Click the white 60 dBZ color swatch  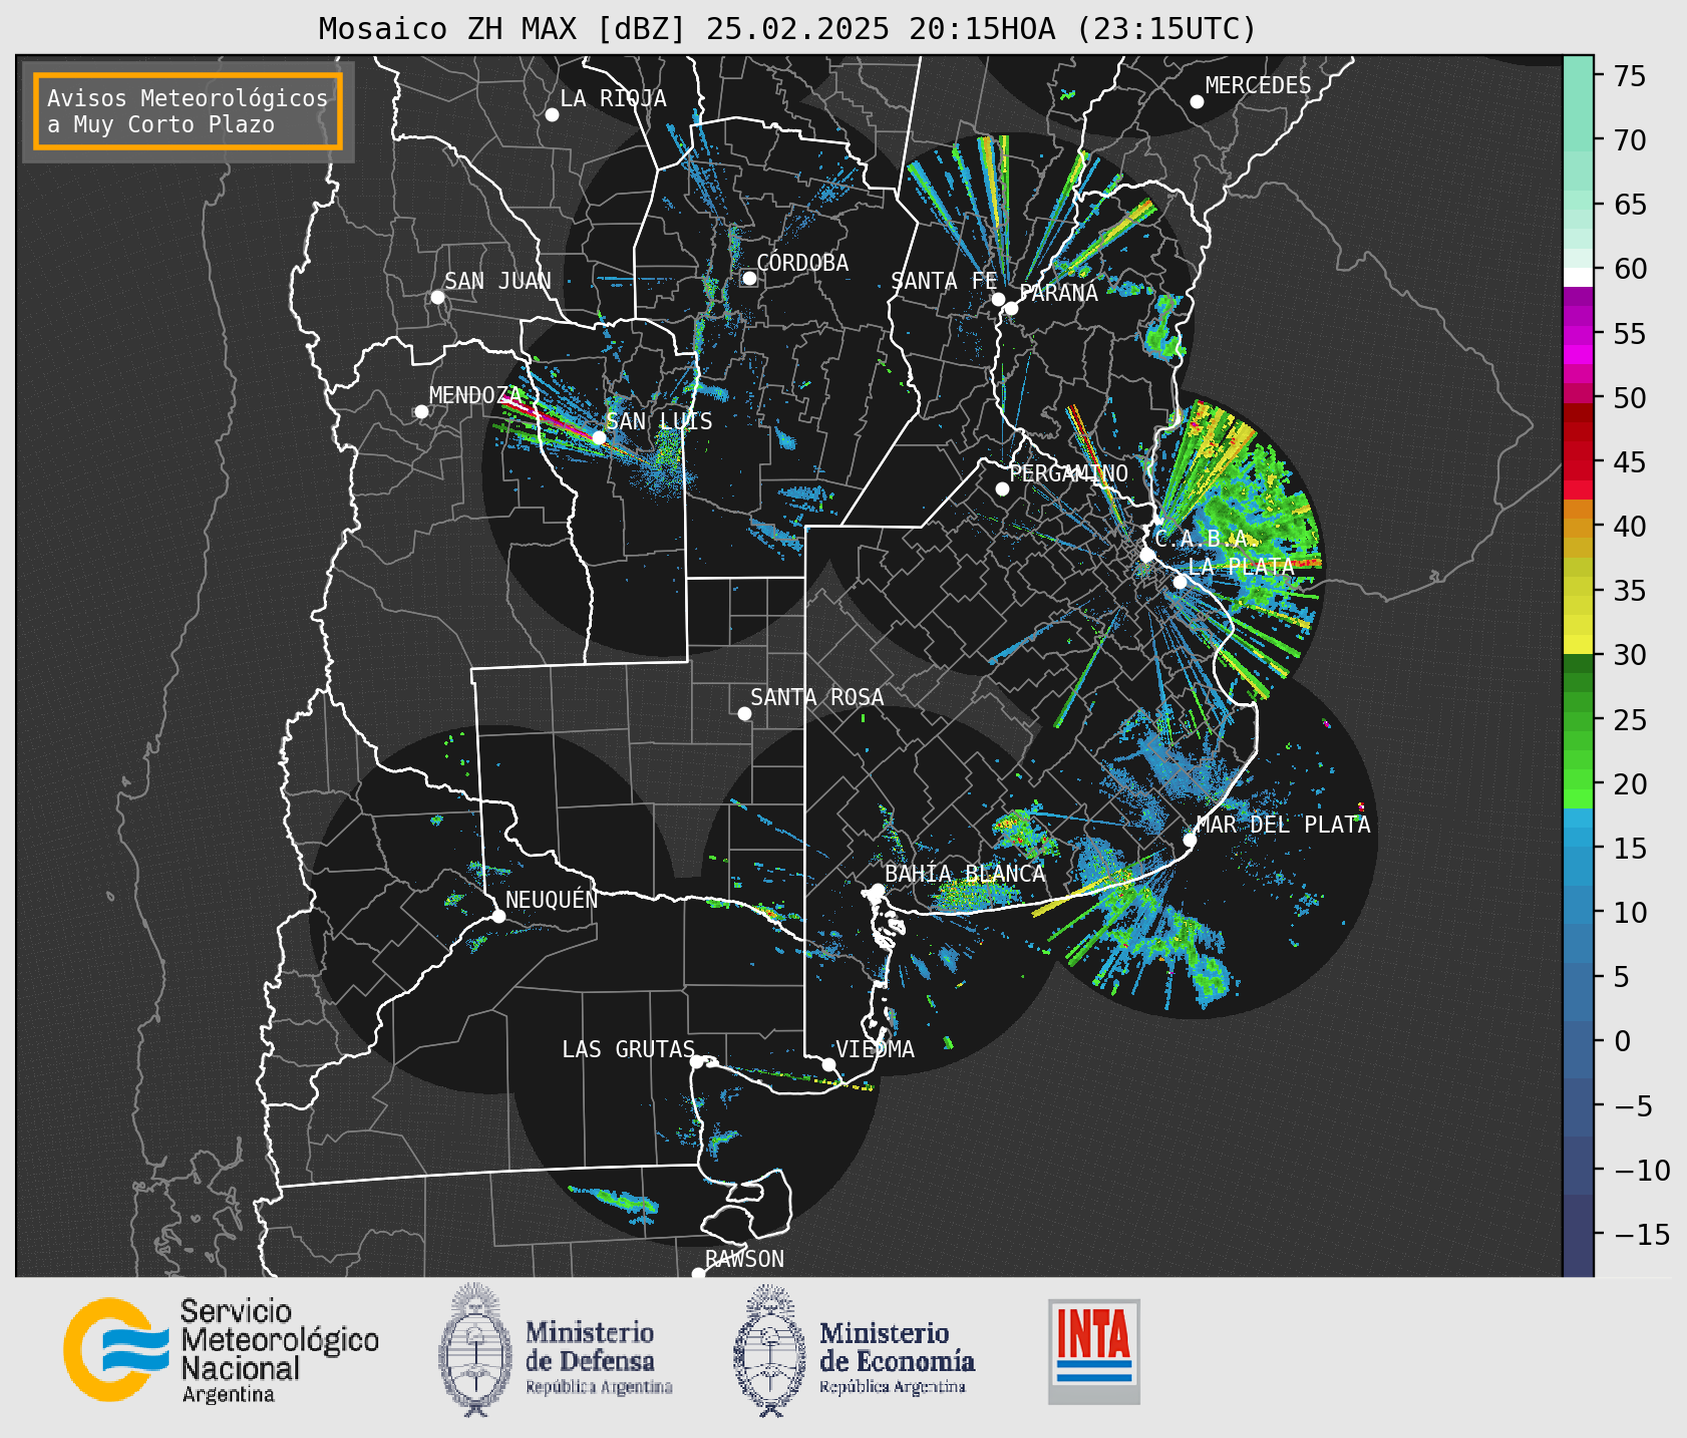(1578, 277)
